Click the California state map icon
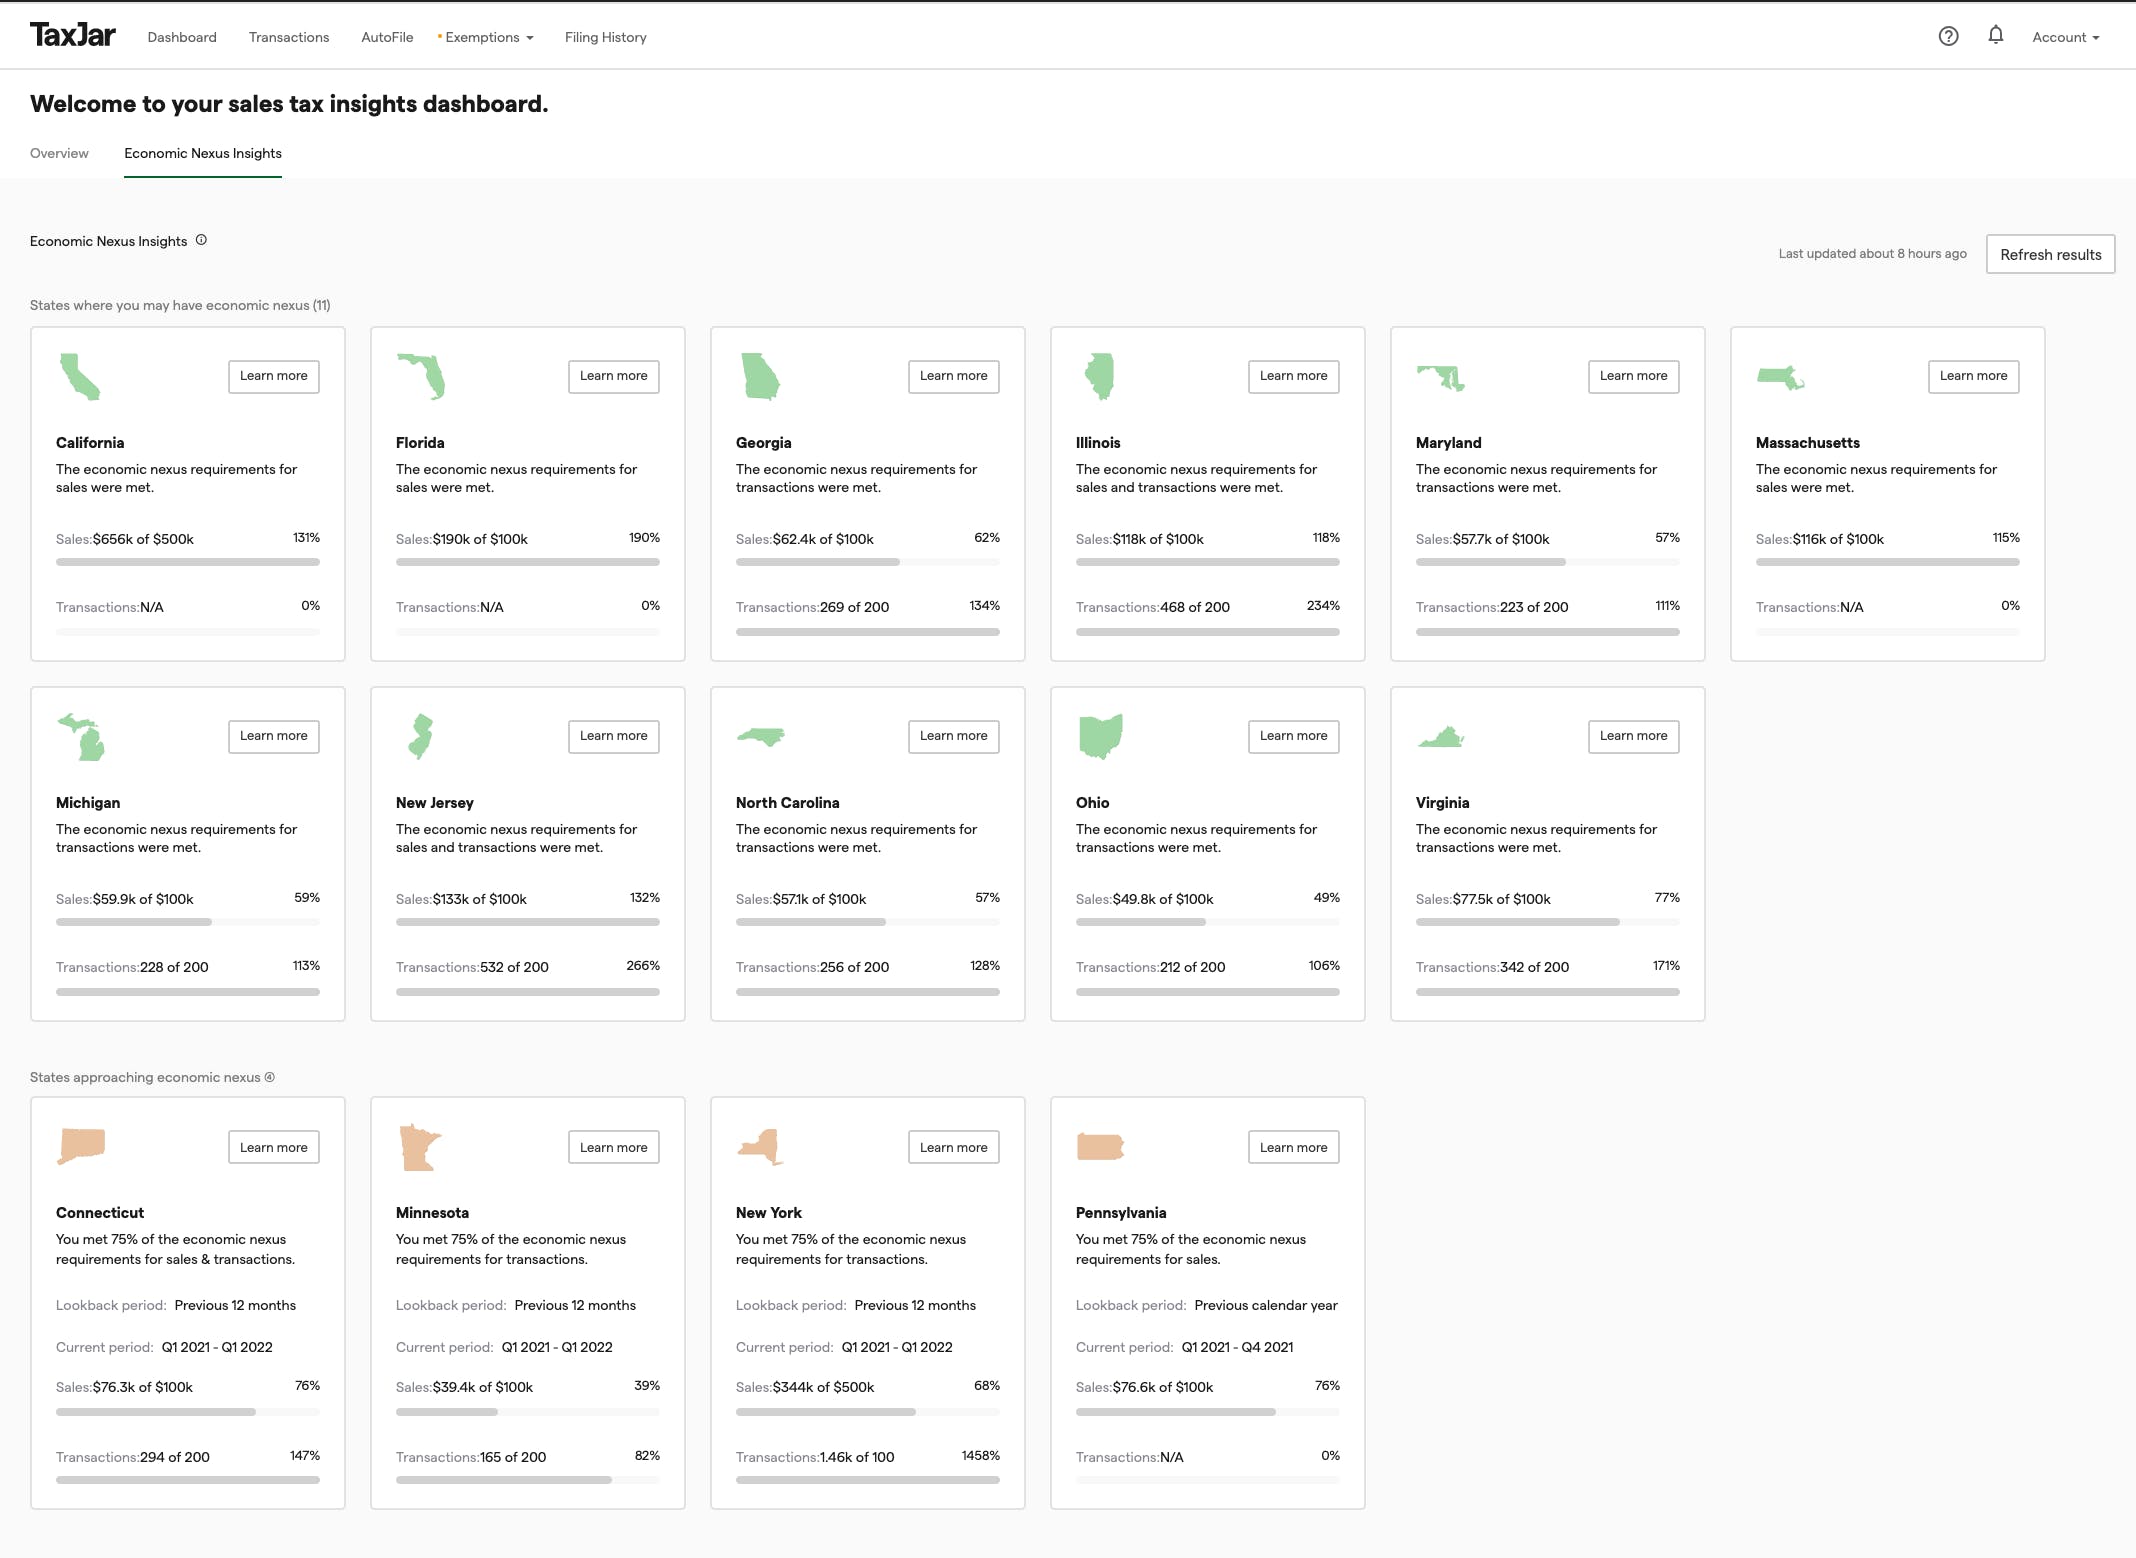Screen dimensions: 2136x1558 coord(80,377)
